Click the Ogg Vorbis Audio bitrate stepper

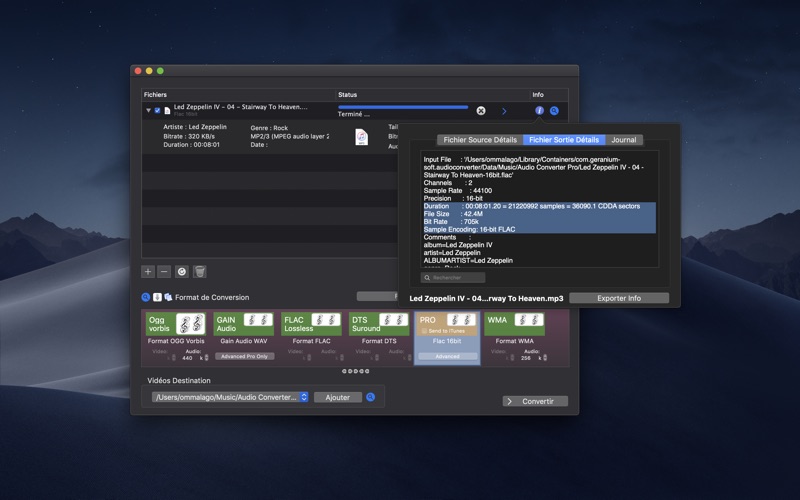tap(206, 358)
